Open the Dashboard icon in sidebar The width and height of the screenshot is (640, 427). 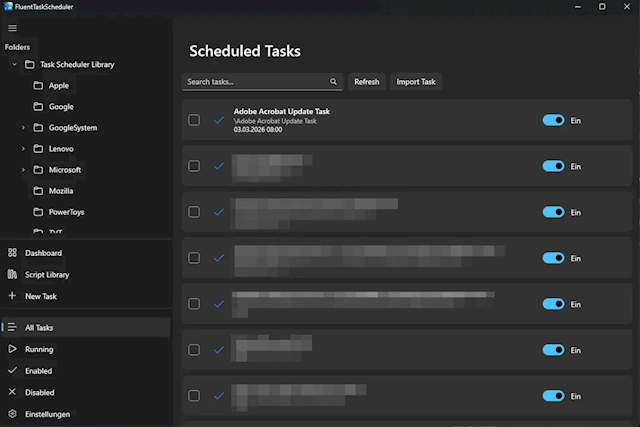[x=12, y=253]
